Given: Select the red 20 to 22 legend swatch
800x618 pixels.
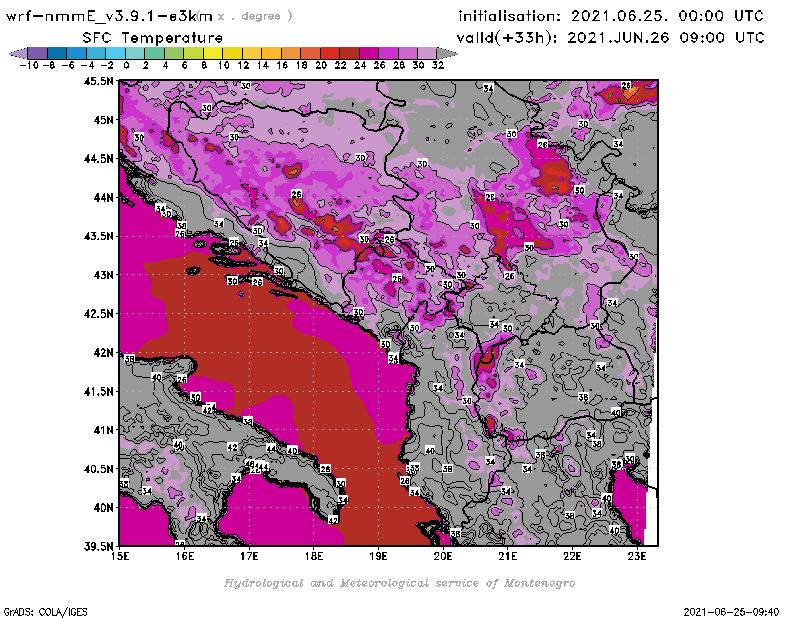Looking at the screenshot, I should click(330, 53).
